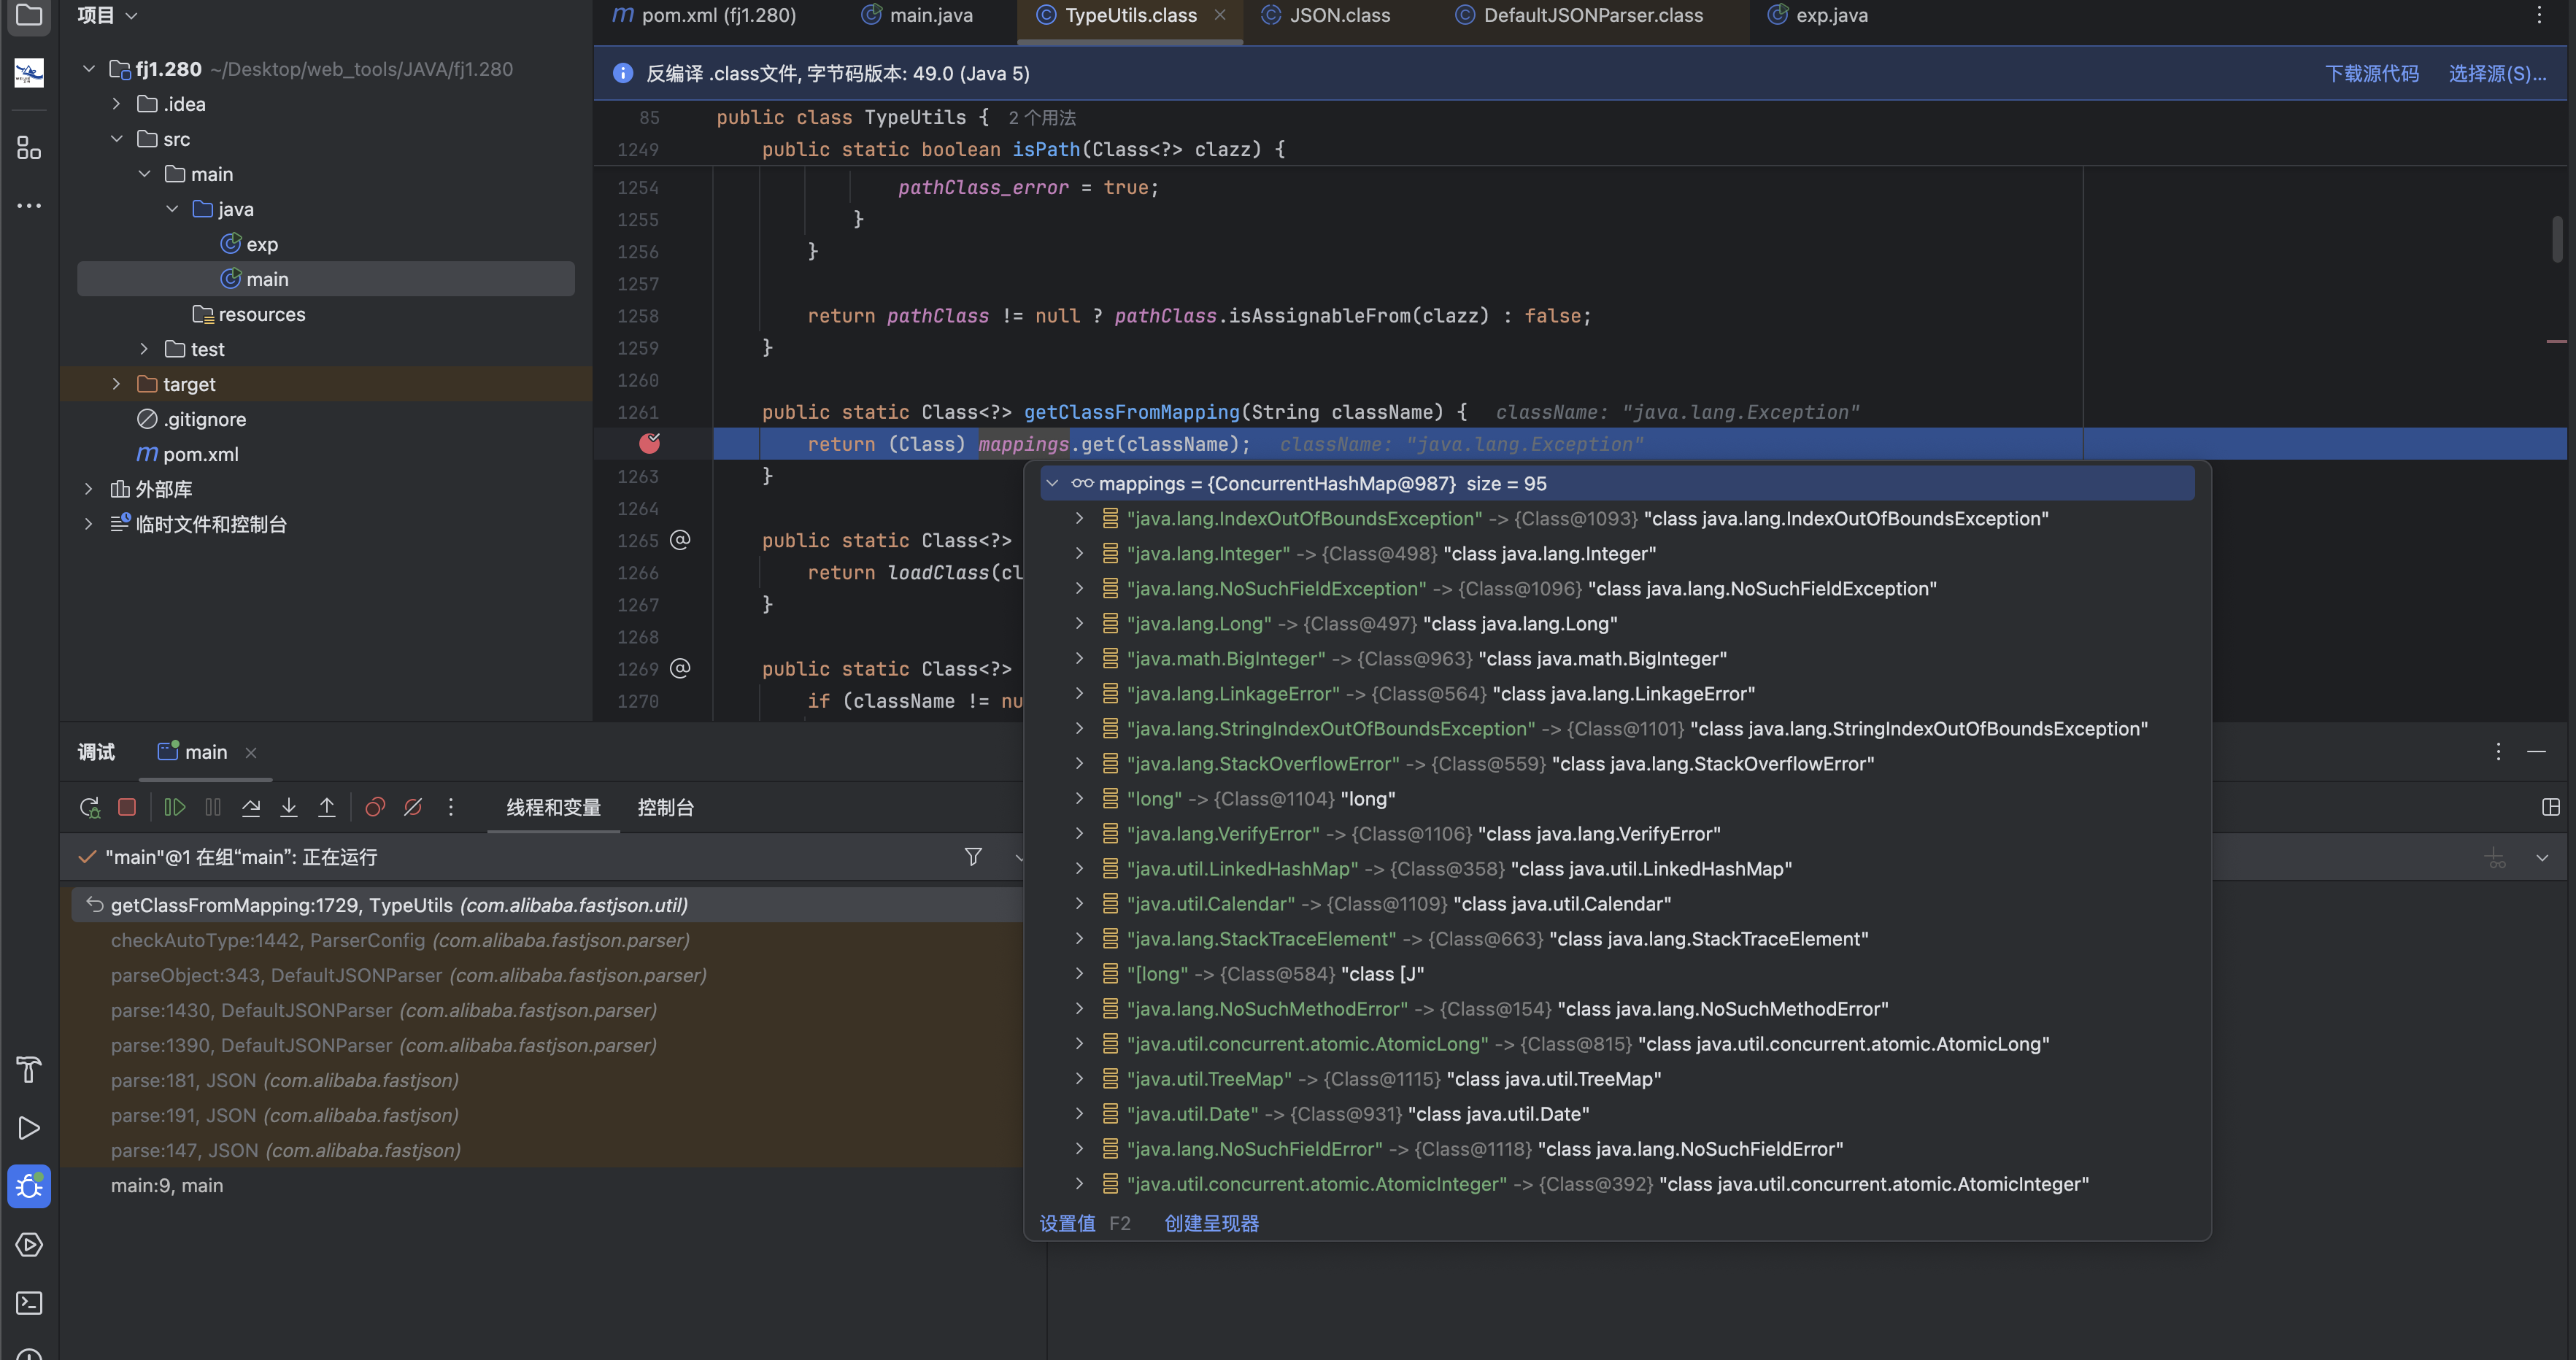
Task: Open the 控制台 console tab
Action: (x=666, y=807)
